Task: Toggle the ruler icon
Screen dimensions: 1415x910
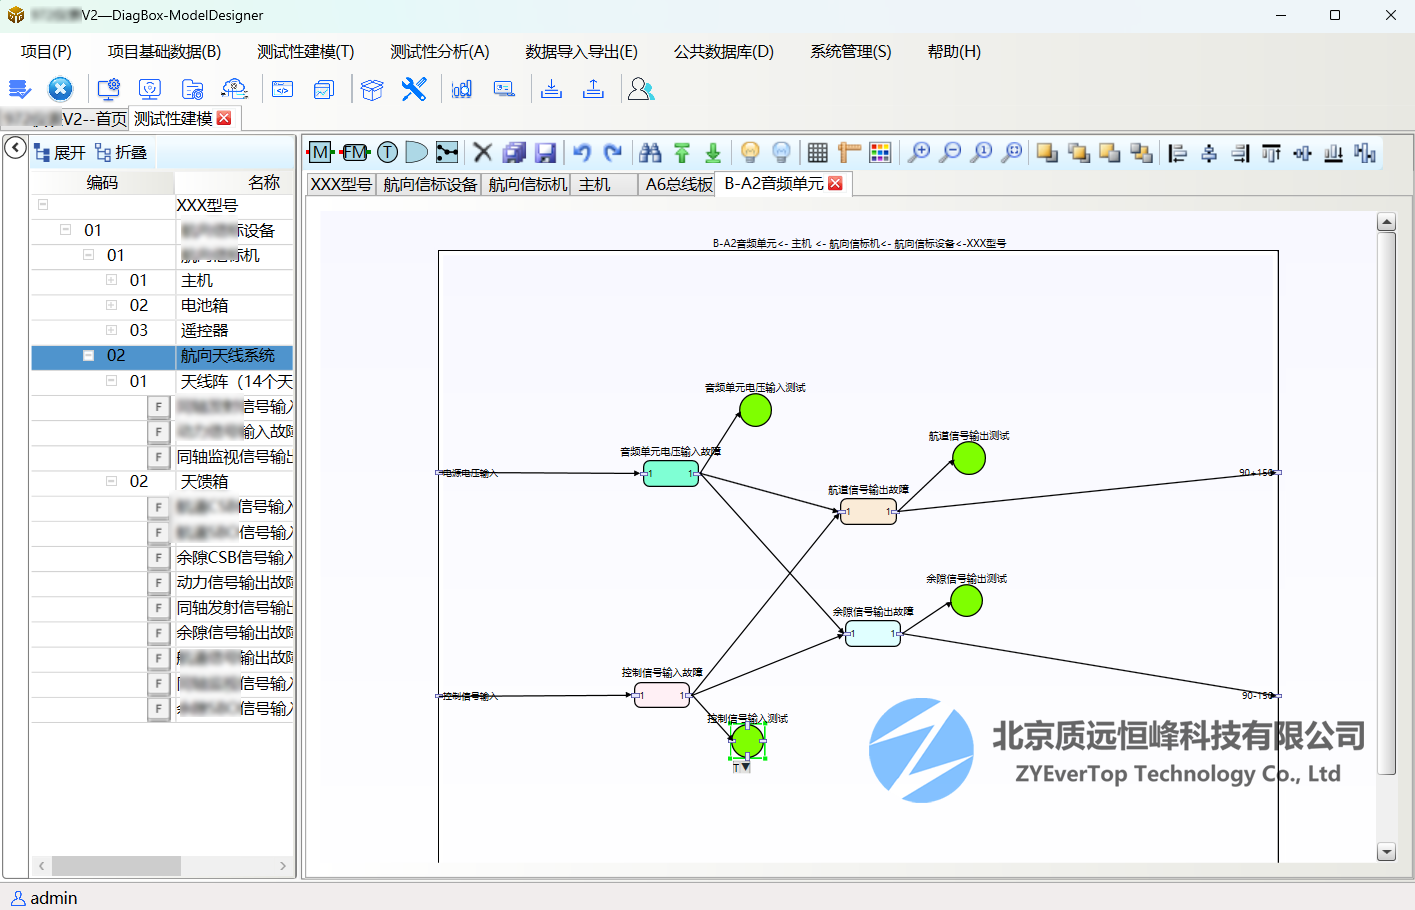Action: [x=849, y=152]
